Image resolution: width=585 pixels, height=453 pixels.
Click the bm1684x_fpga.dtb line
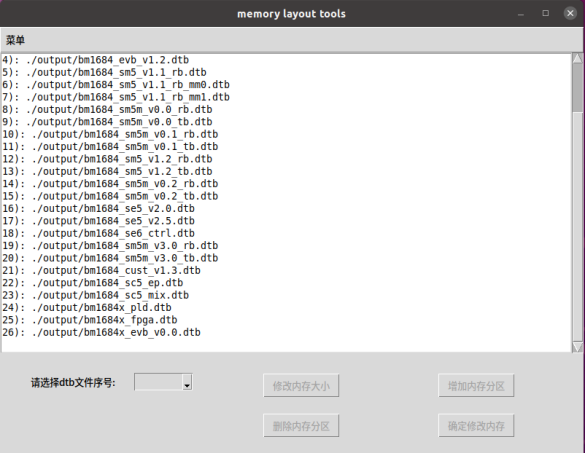coord(90,320)
